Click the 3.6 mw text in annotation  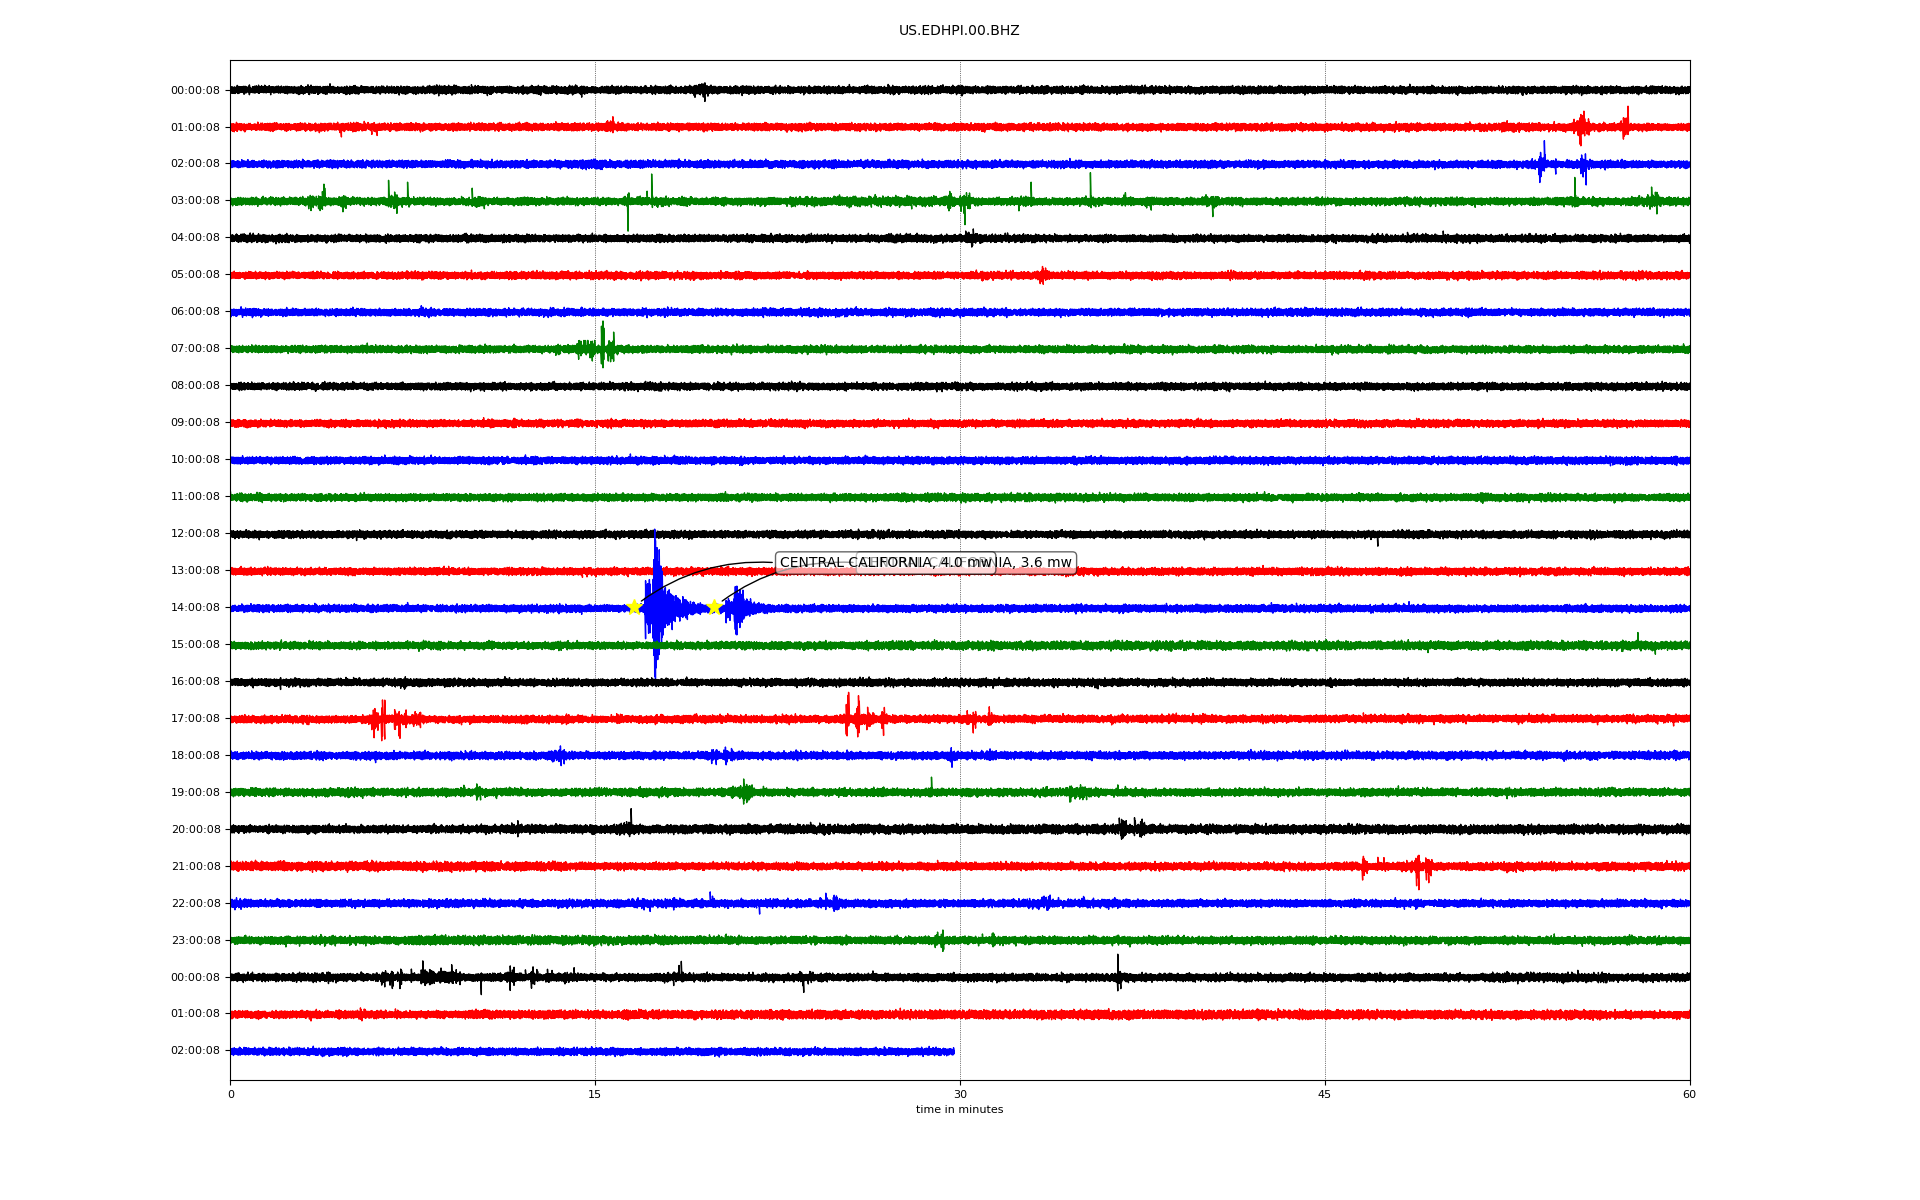tap(1045, 563)
